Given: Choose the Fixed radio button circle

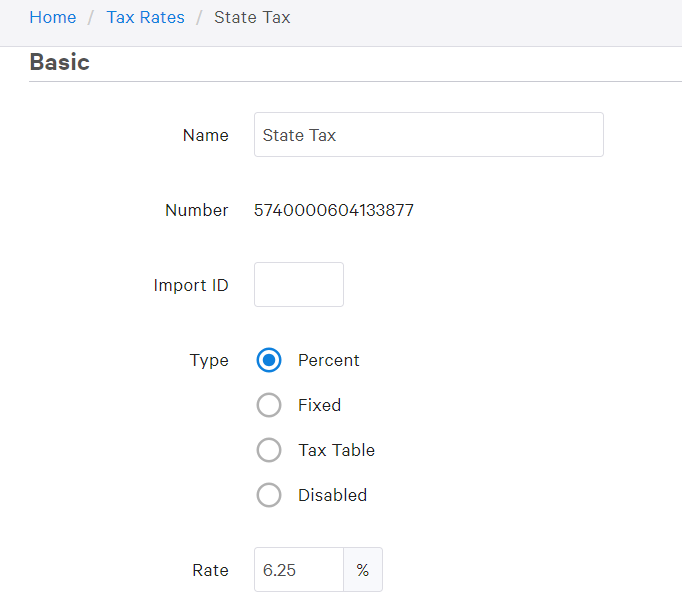Looking at the screenshot, I should click(x=269, y=405).
